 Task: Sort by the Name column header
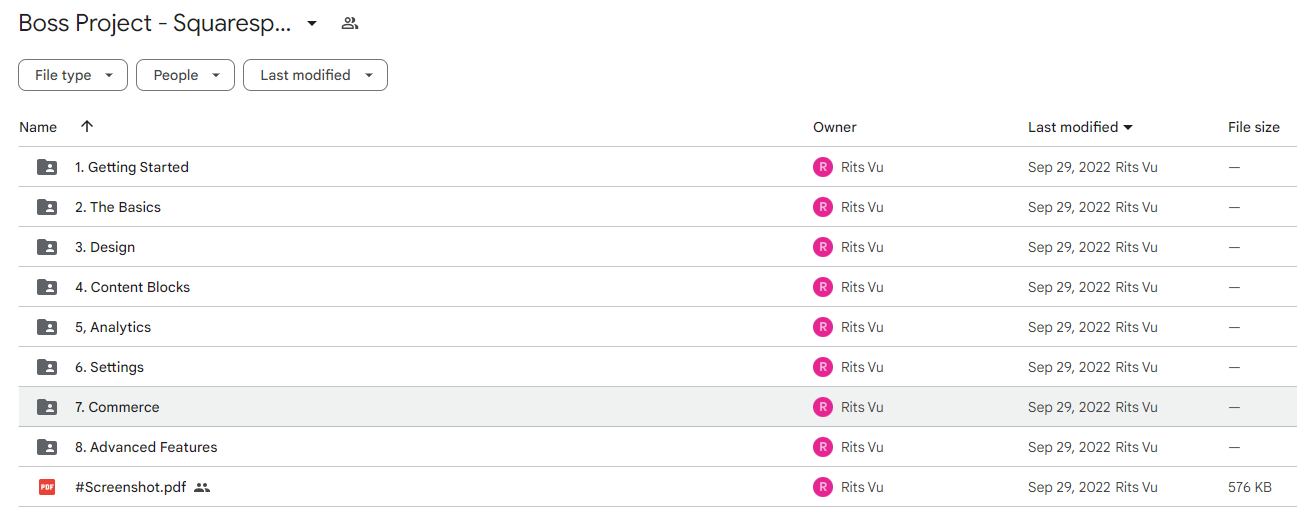pos(38,127)
